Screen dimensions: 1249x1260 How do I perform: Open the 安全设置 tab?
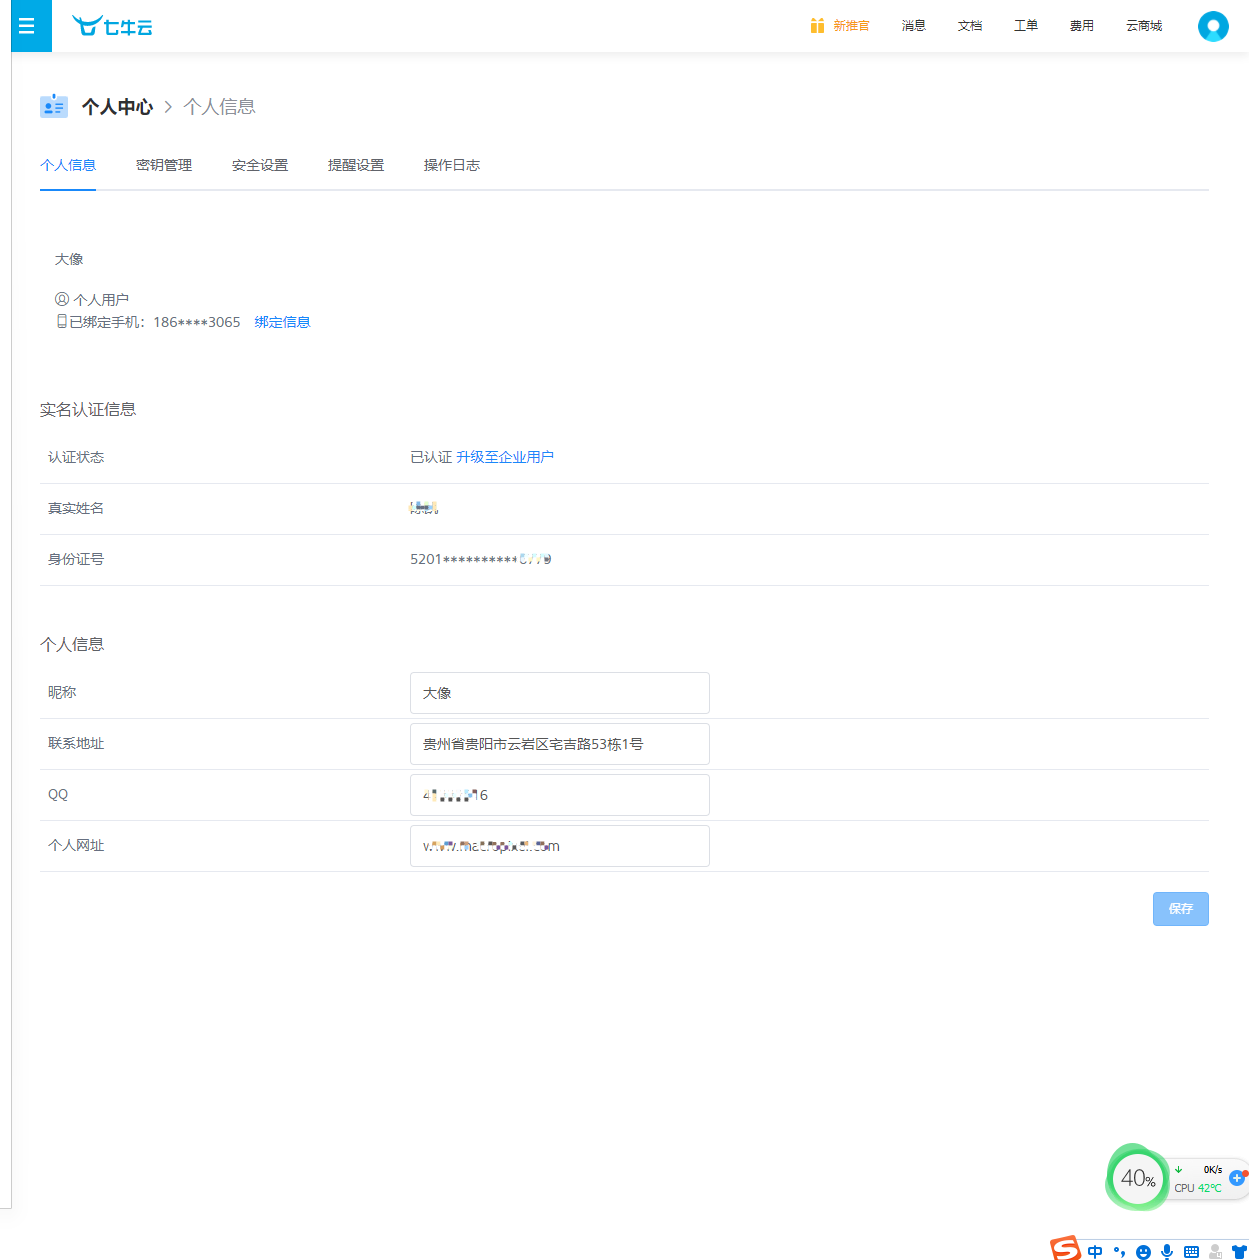pyautogui.click(x=260, y=165)
